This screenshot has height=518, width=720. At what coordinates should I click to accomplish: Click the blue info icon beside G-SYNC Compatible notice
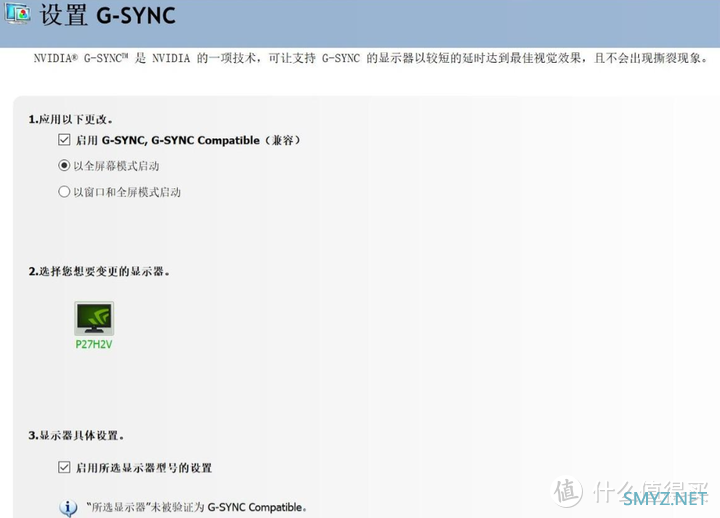click(x=68, y=508)
